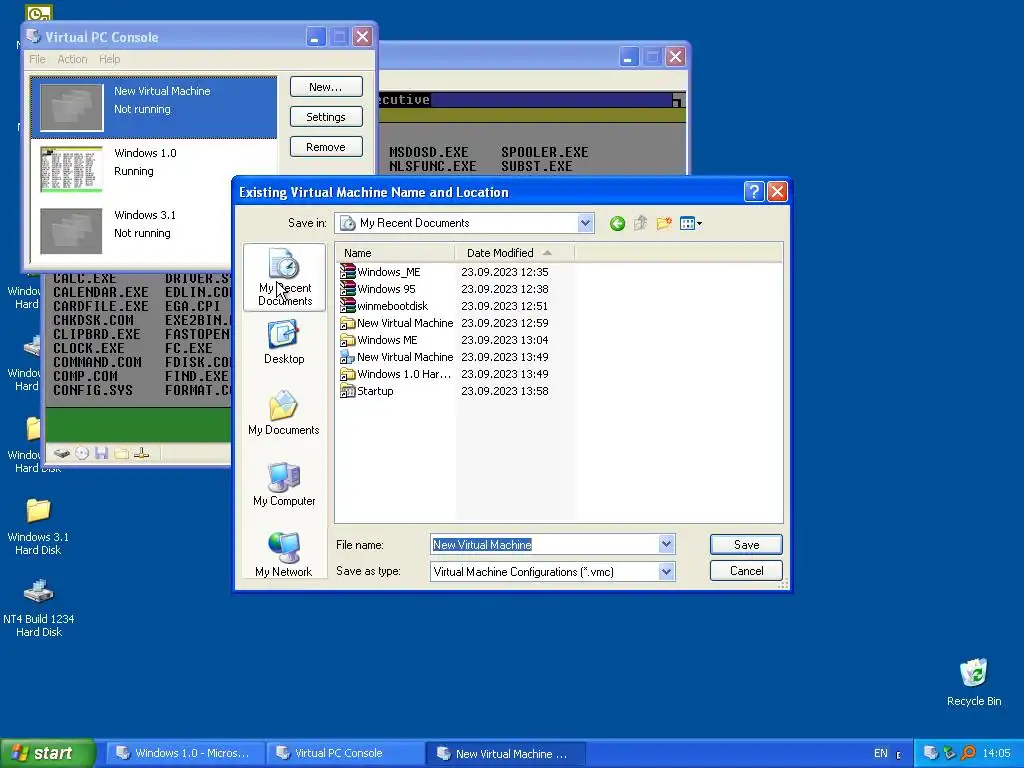This screenshot has height=768, width=1024.
Task: Select Windows 1.0 running machine in console
Action: point(153,169)
